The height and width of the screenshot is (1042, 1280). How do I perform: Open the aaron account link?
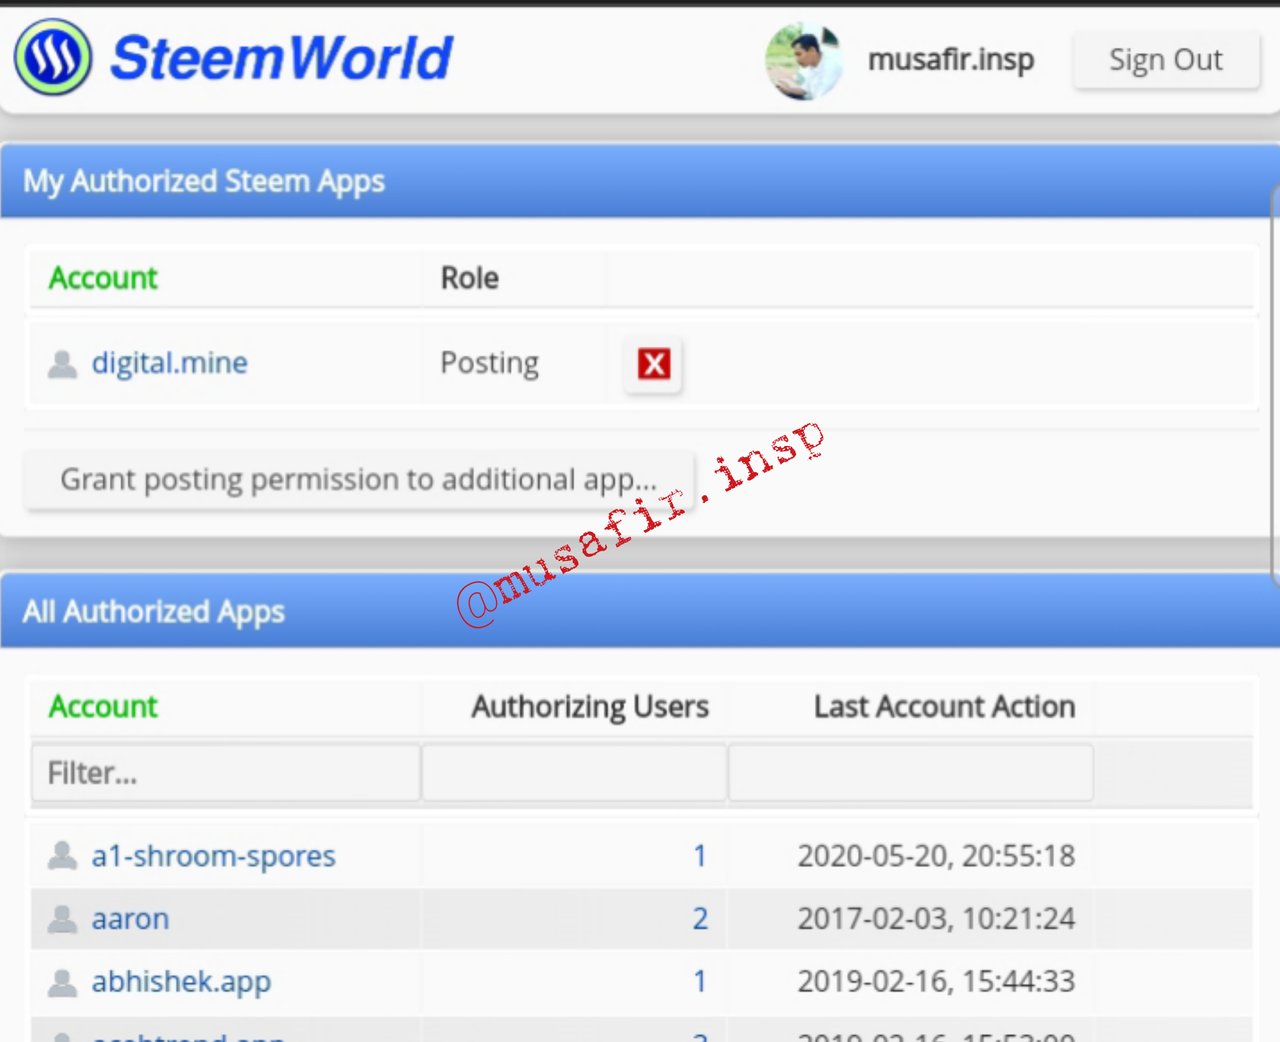tap(130, 919)
